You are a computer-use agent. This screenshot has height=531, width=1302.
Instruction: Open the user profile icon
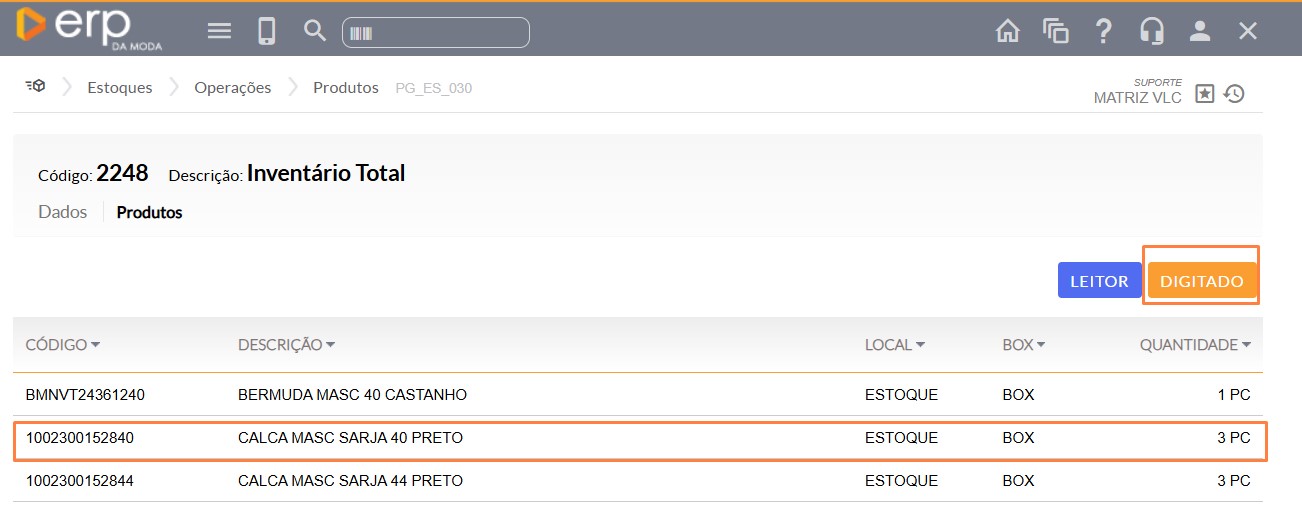[x=1200, y=31]
